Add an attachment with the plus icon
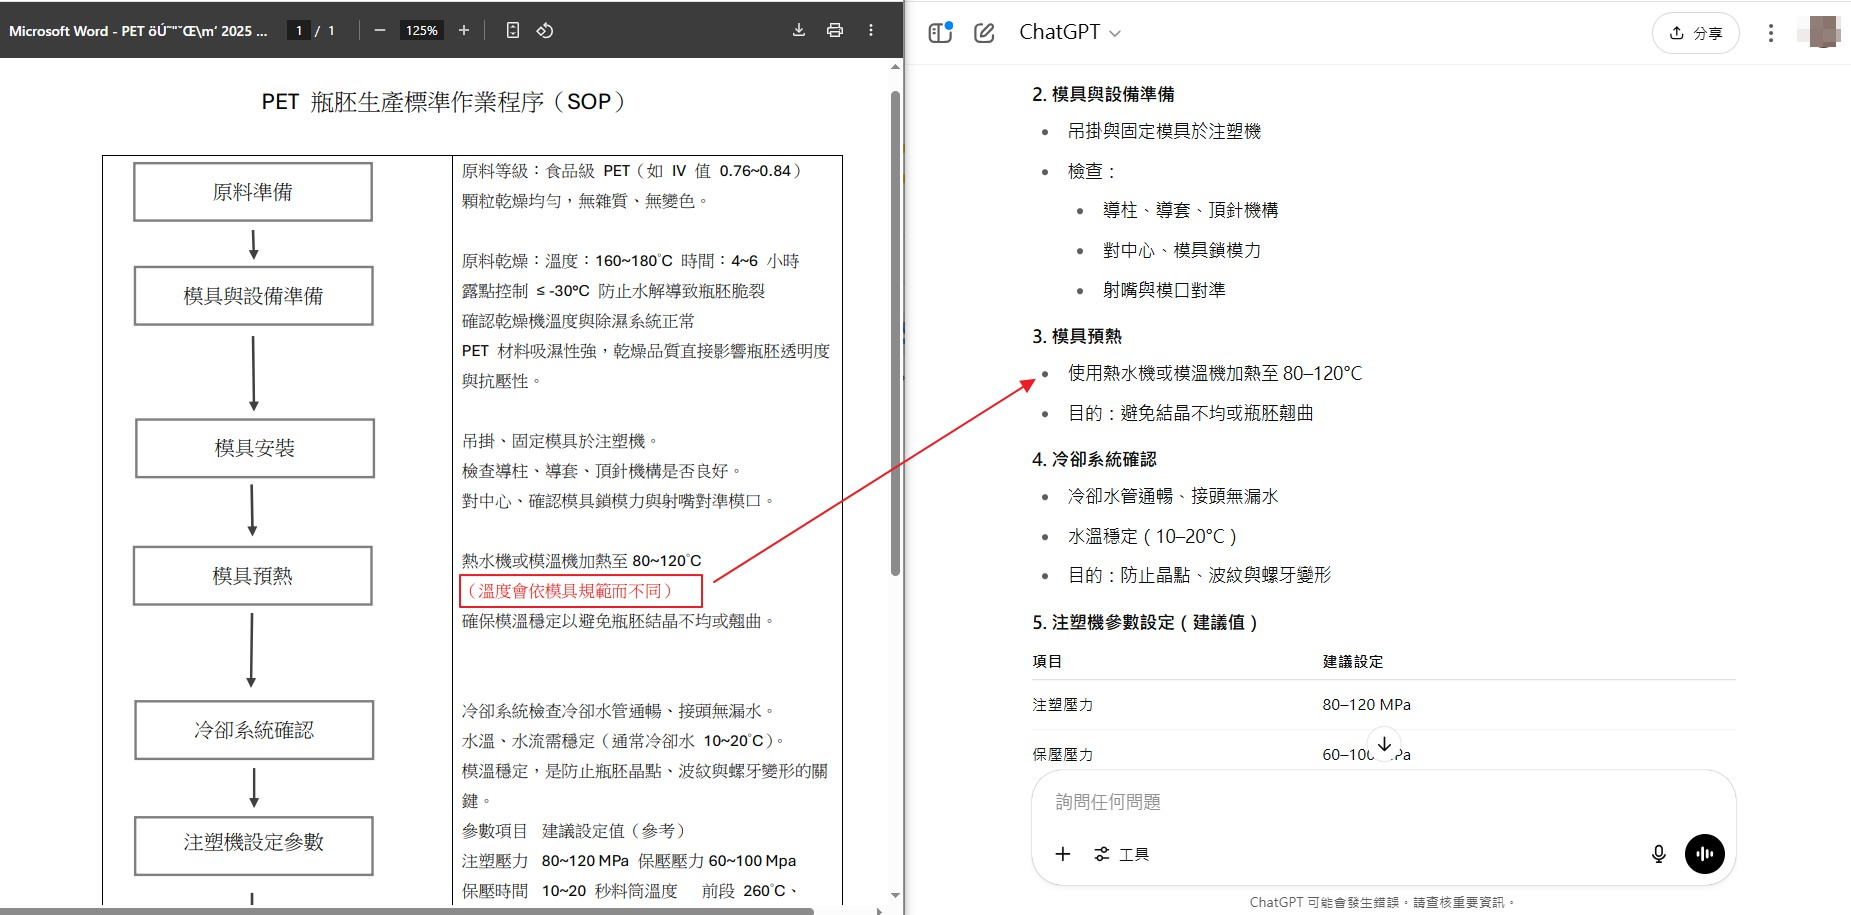Viewport: 1851px width, 915px height. click(1062, 854)
